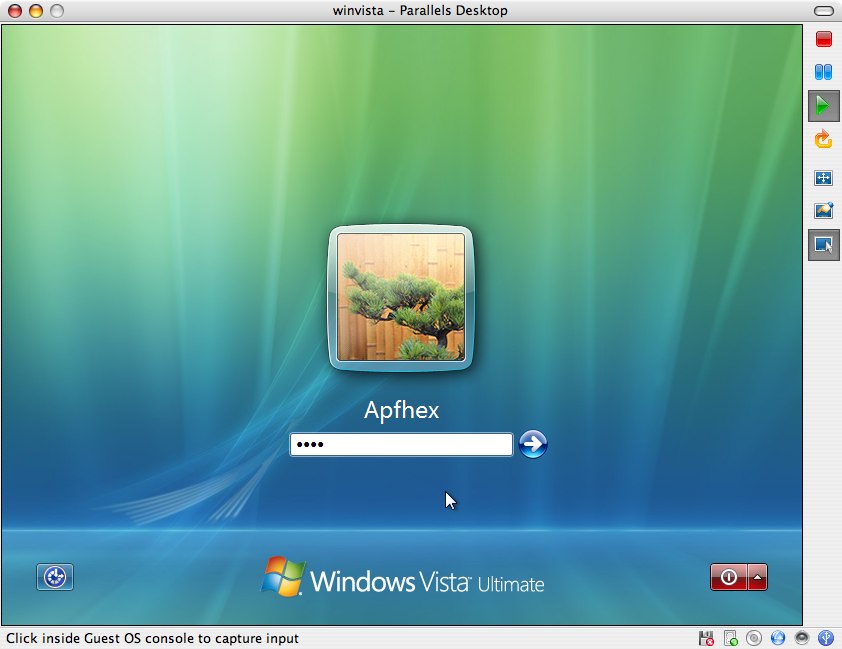Open USB controller status icon
The width and height of the screenshot is (842, 649).
point(825,638)
